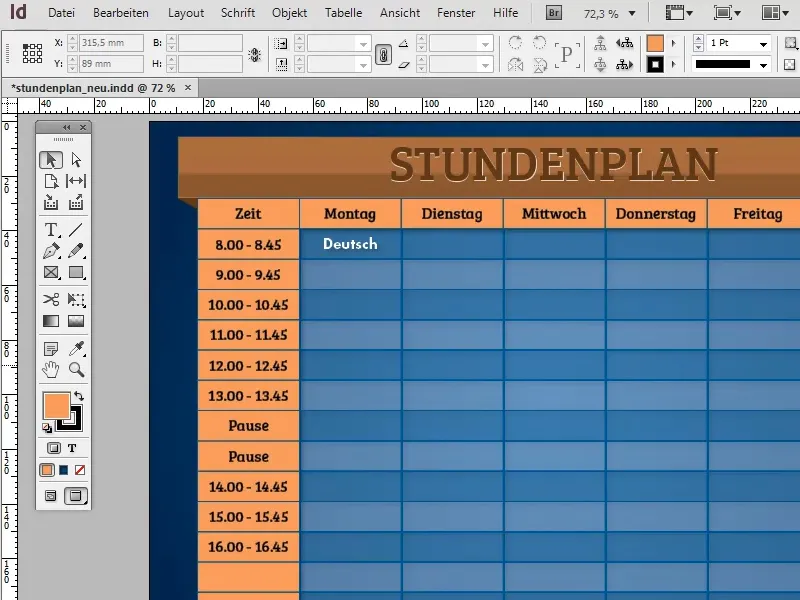Switch to Normal view mode
Viewport: 800px width, 600px height.
51,496
